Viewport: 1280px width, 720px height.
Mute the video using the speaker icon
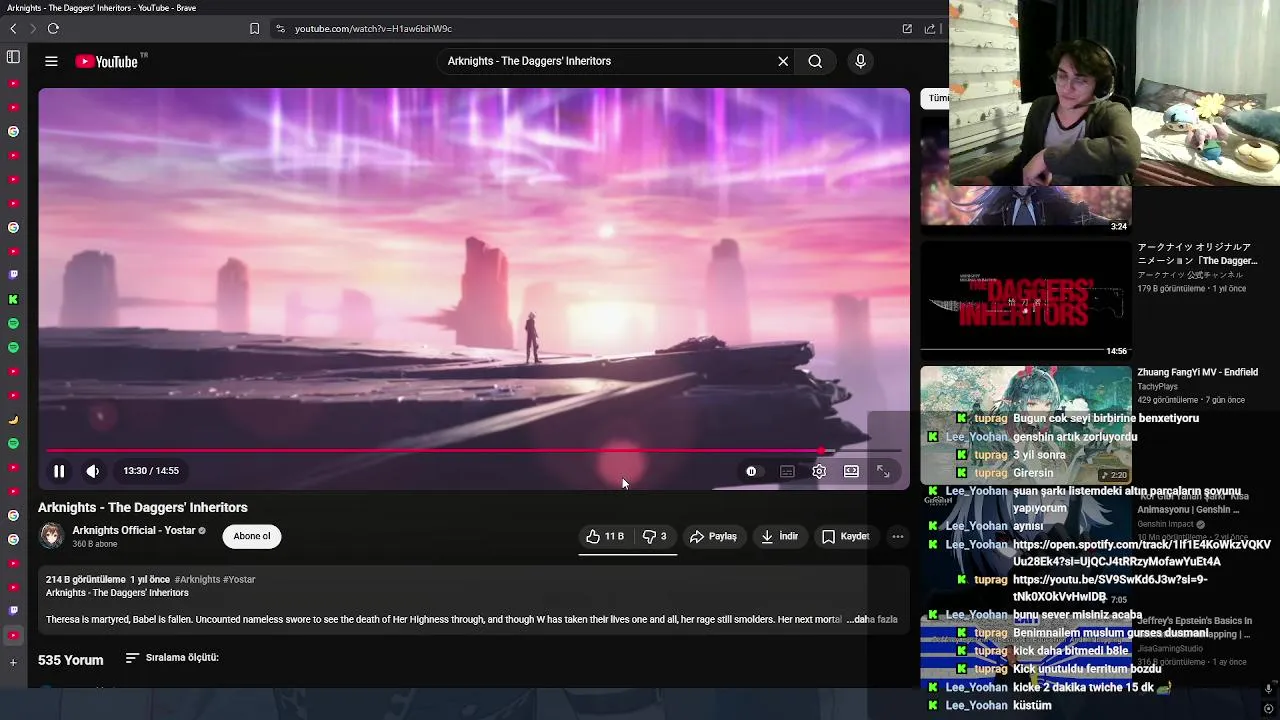[x=92, y=471]
